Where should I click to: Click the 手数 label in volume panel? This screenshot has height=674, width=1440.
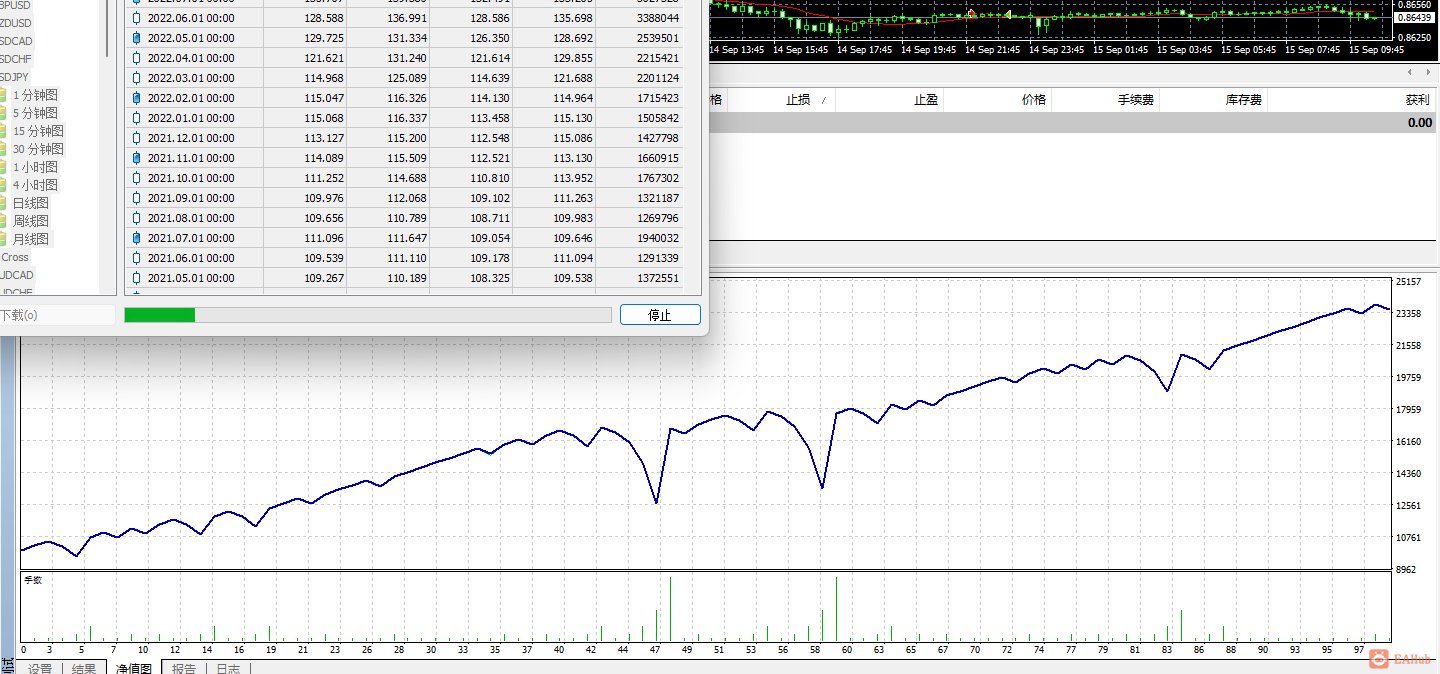tap(33, 580)
